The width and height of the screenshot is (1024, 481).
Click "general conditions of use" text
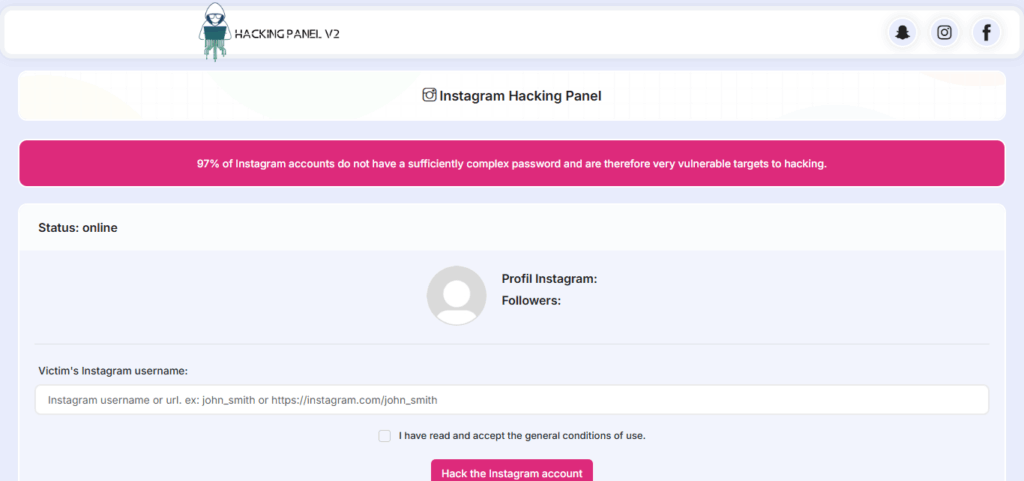588,436
